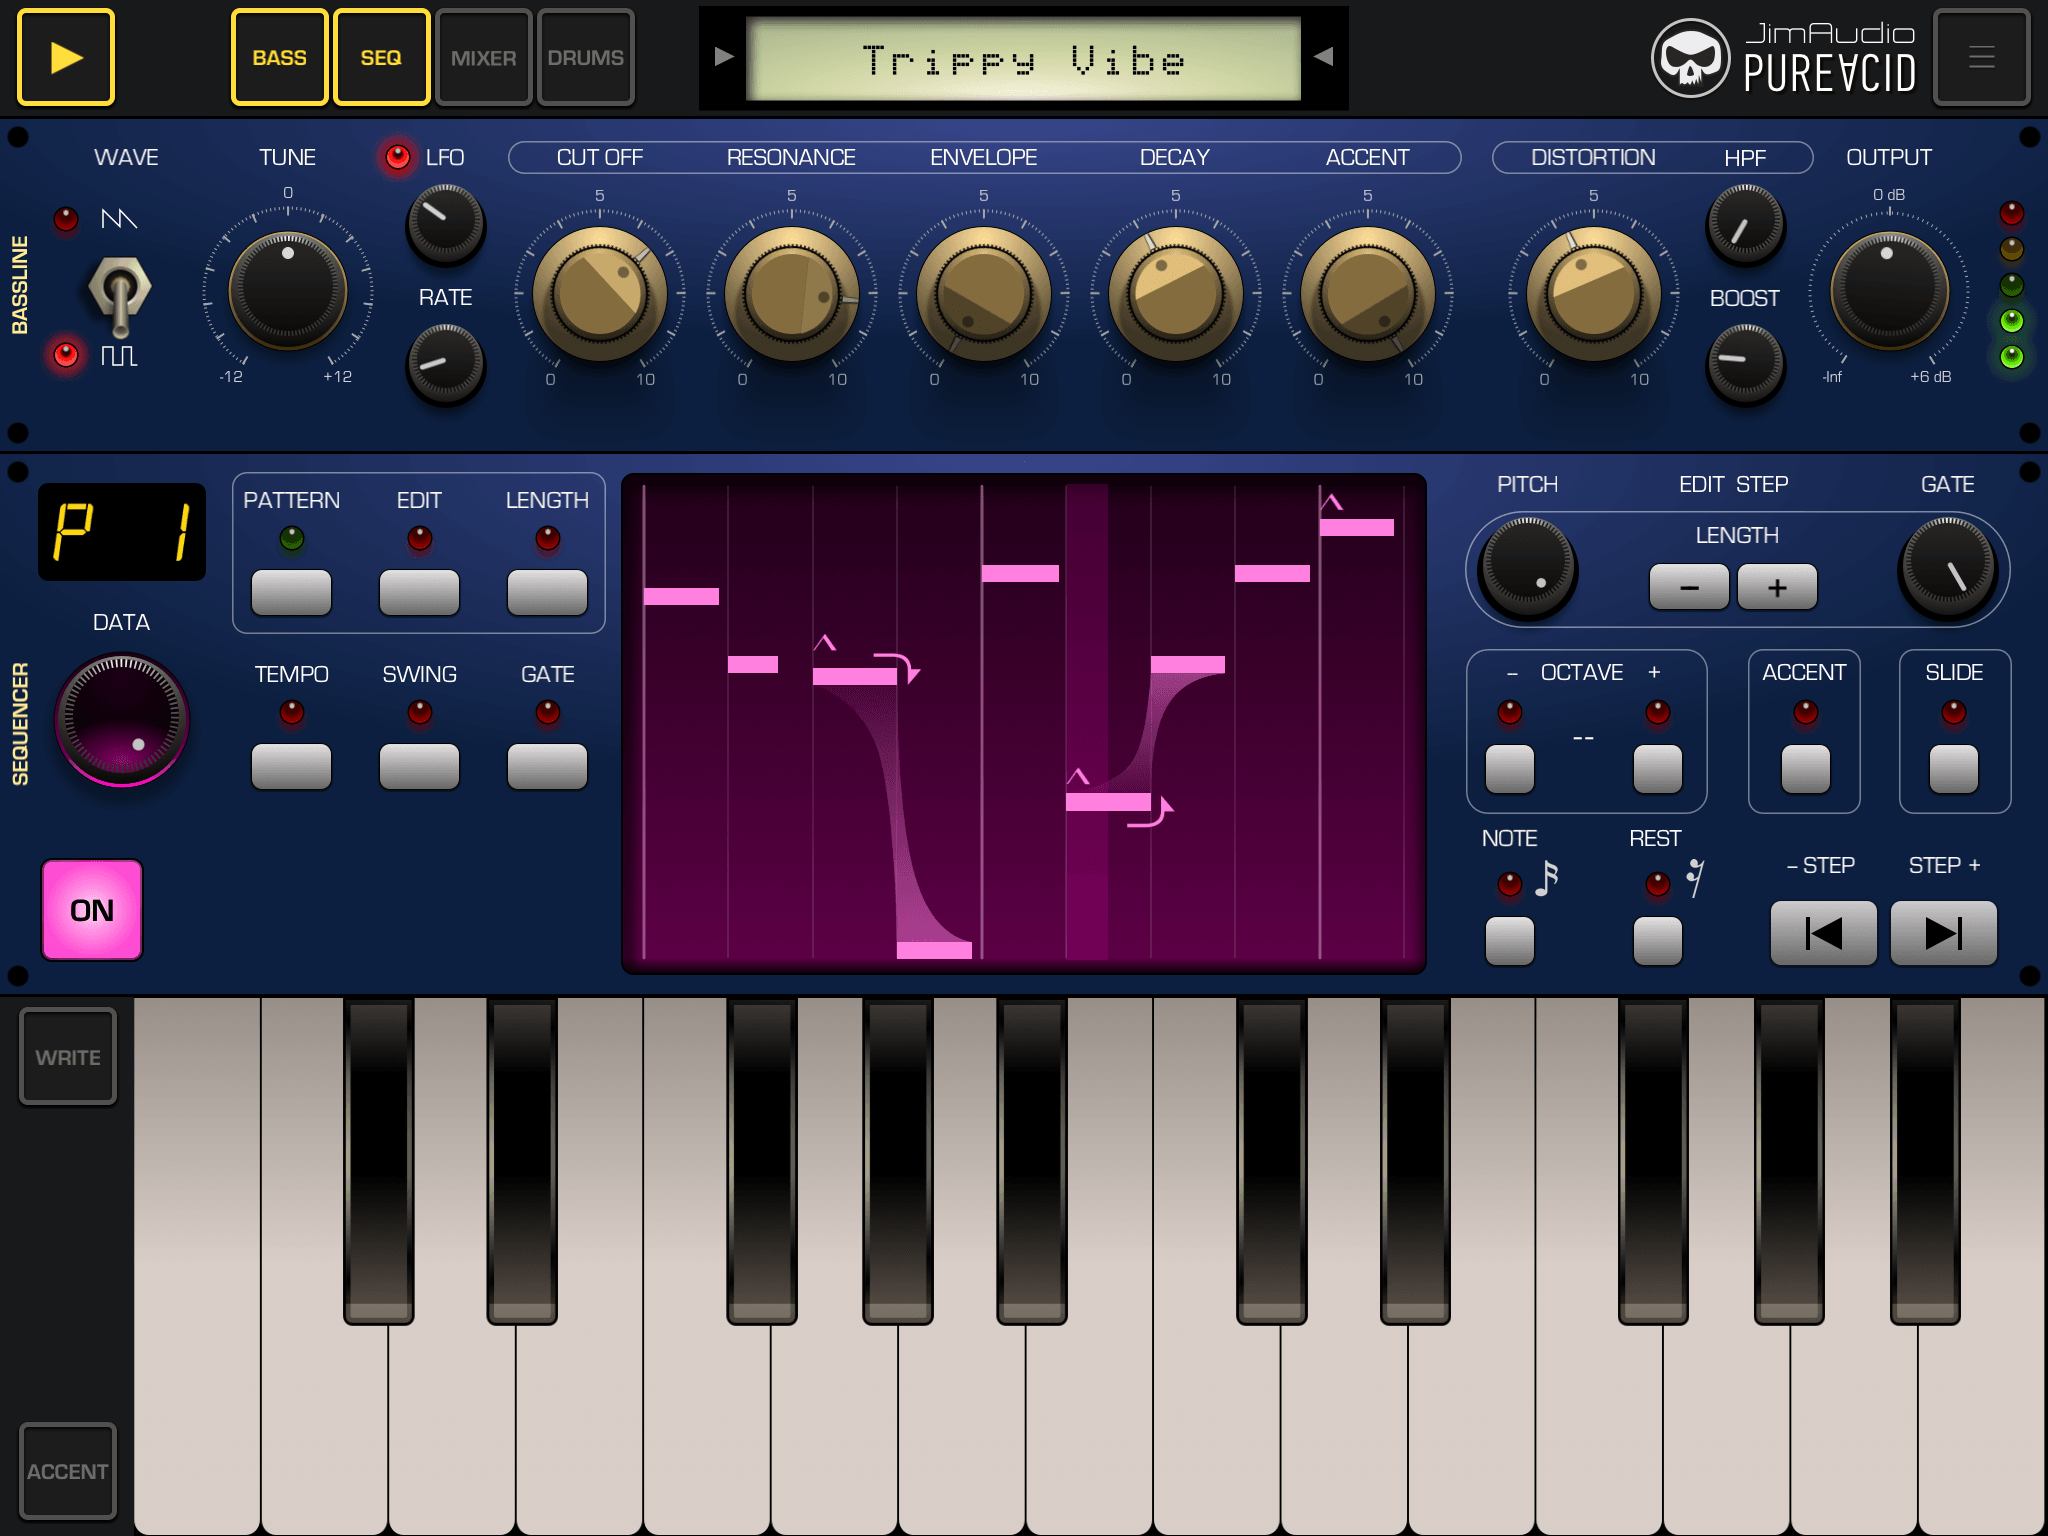Go to the previous preset using the left arrow
2048x1536 pixels.
click(724, 57)
